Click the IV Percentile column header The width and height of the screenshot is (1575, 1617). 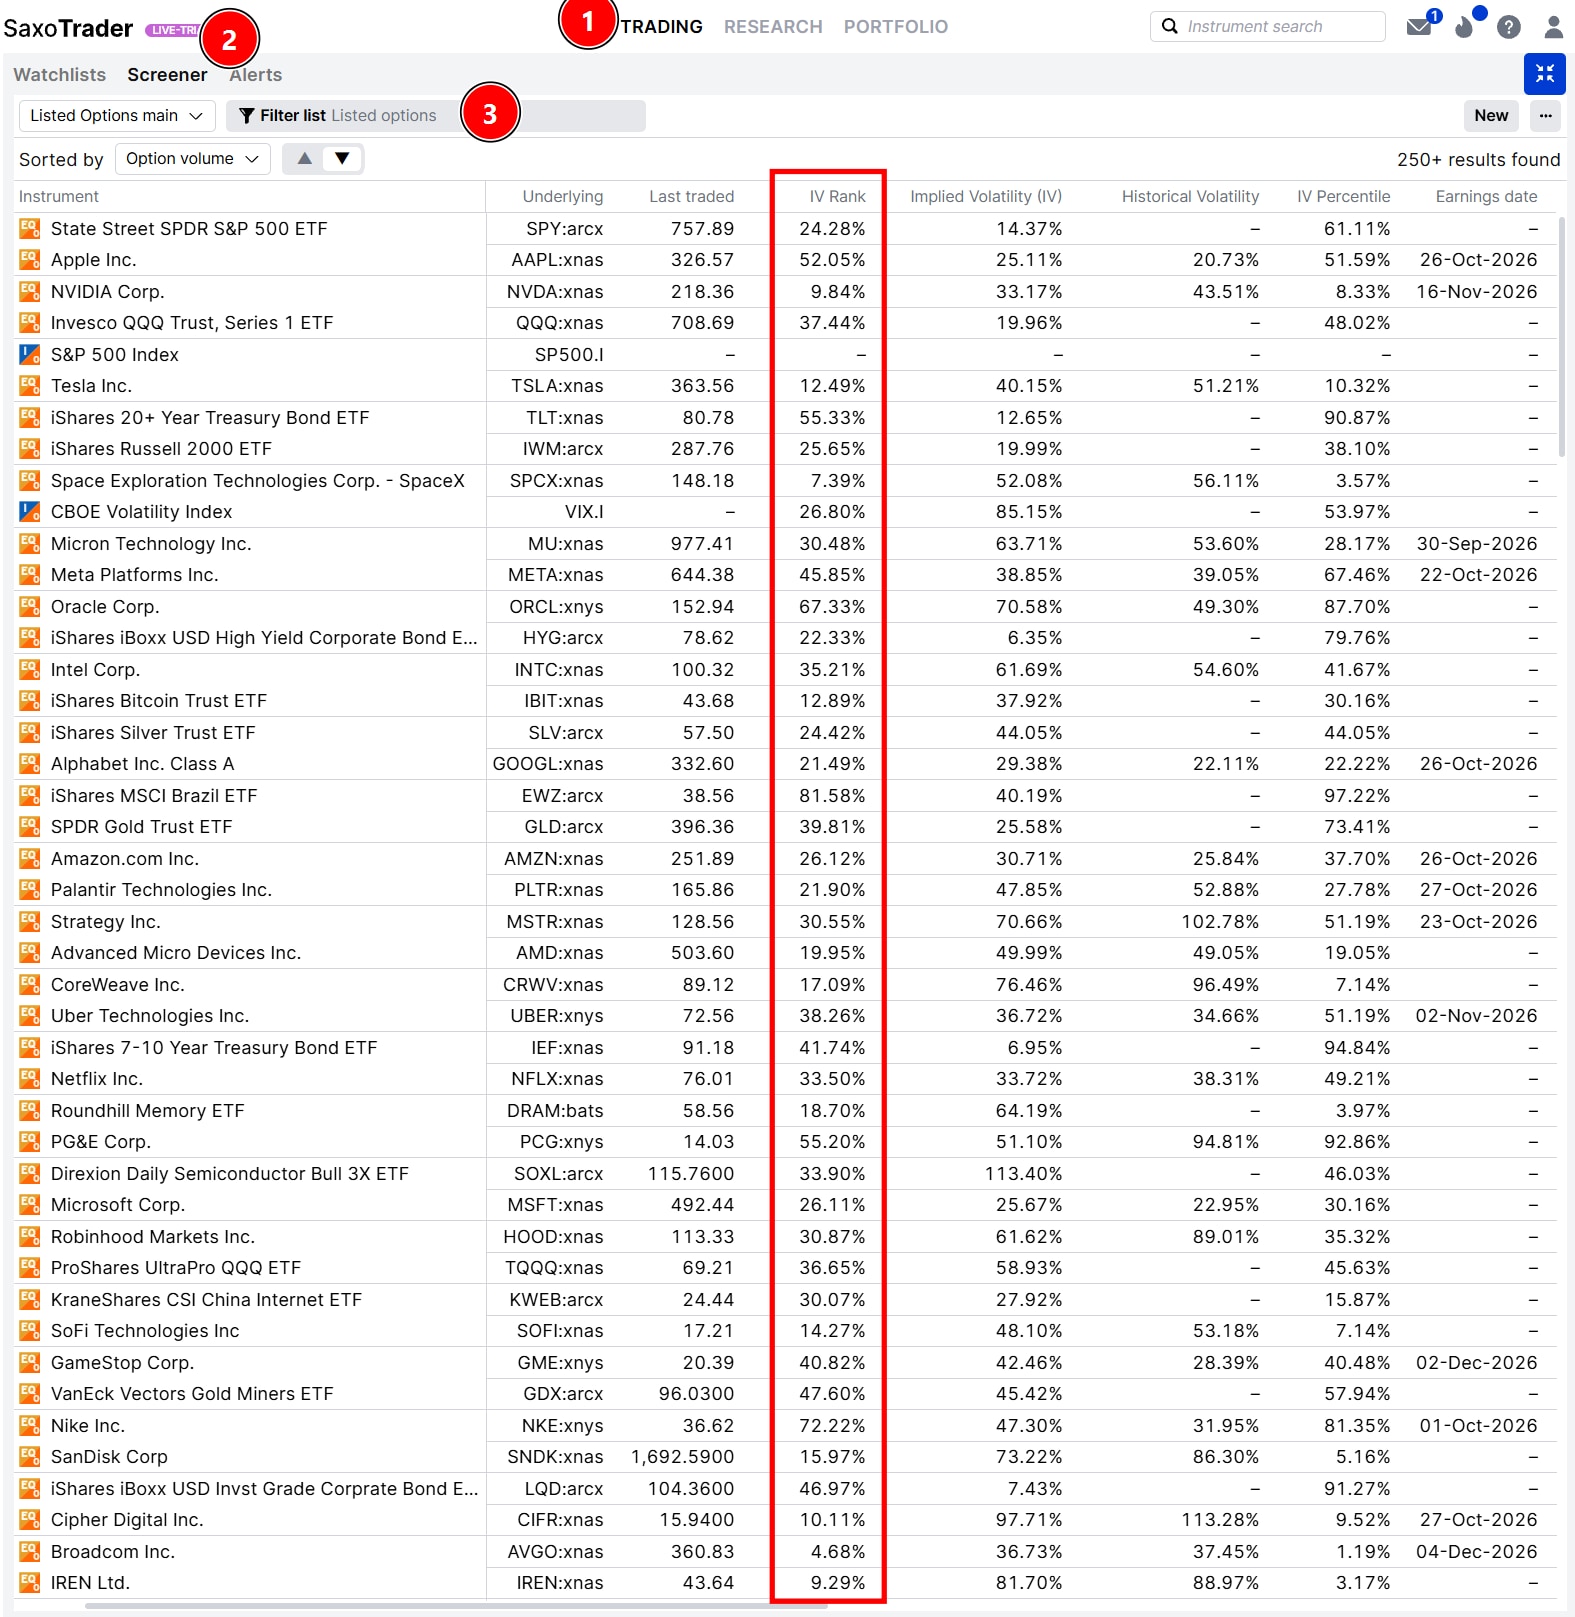coord(1343,197)
